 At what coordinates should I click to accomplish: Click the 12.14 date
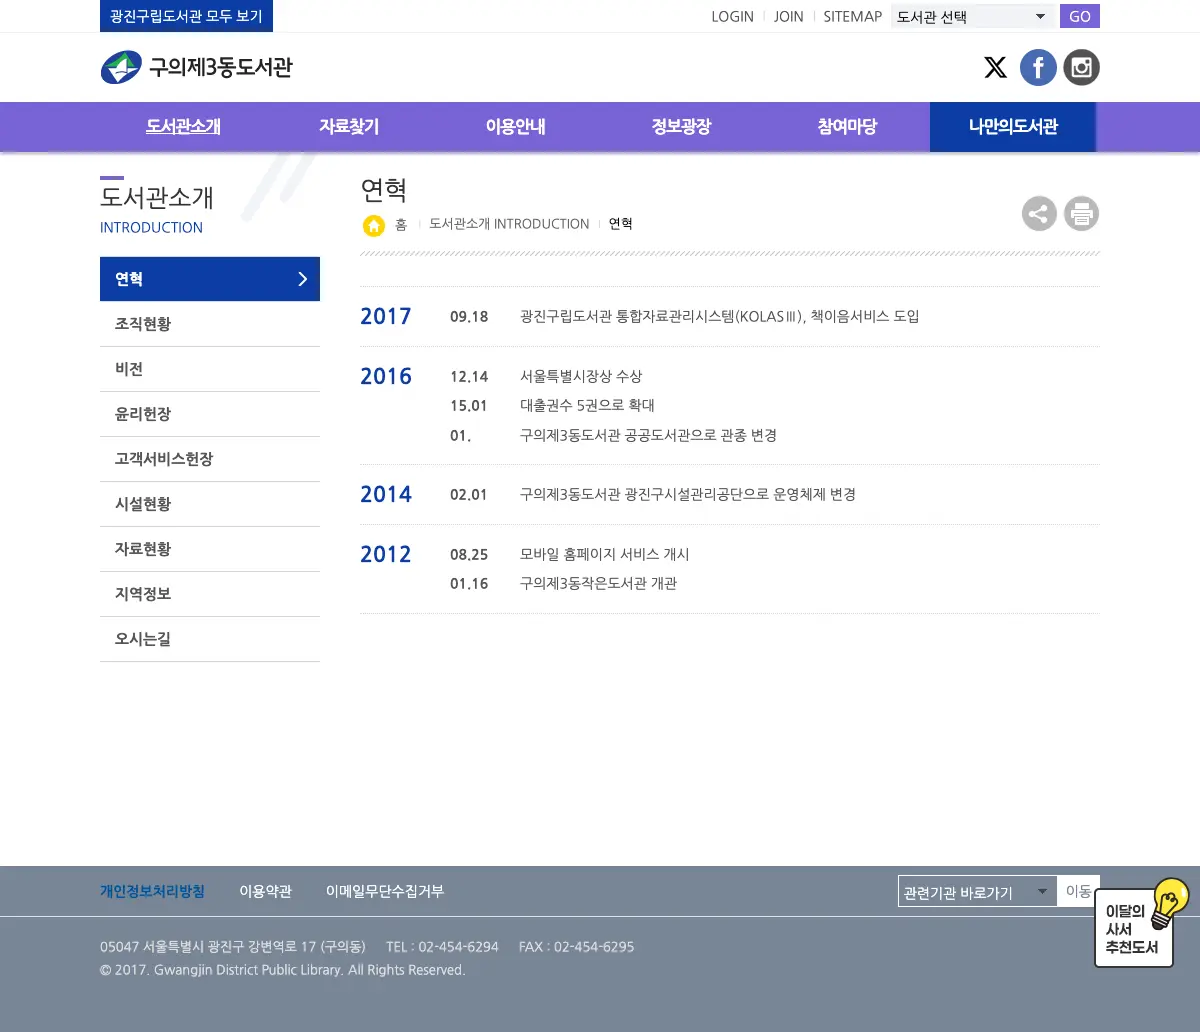469,377
